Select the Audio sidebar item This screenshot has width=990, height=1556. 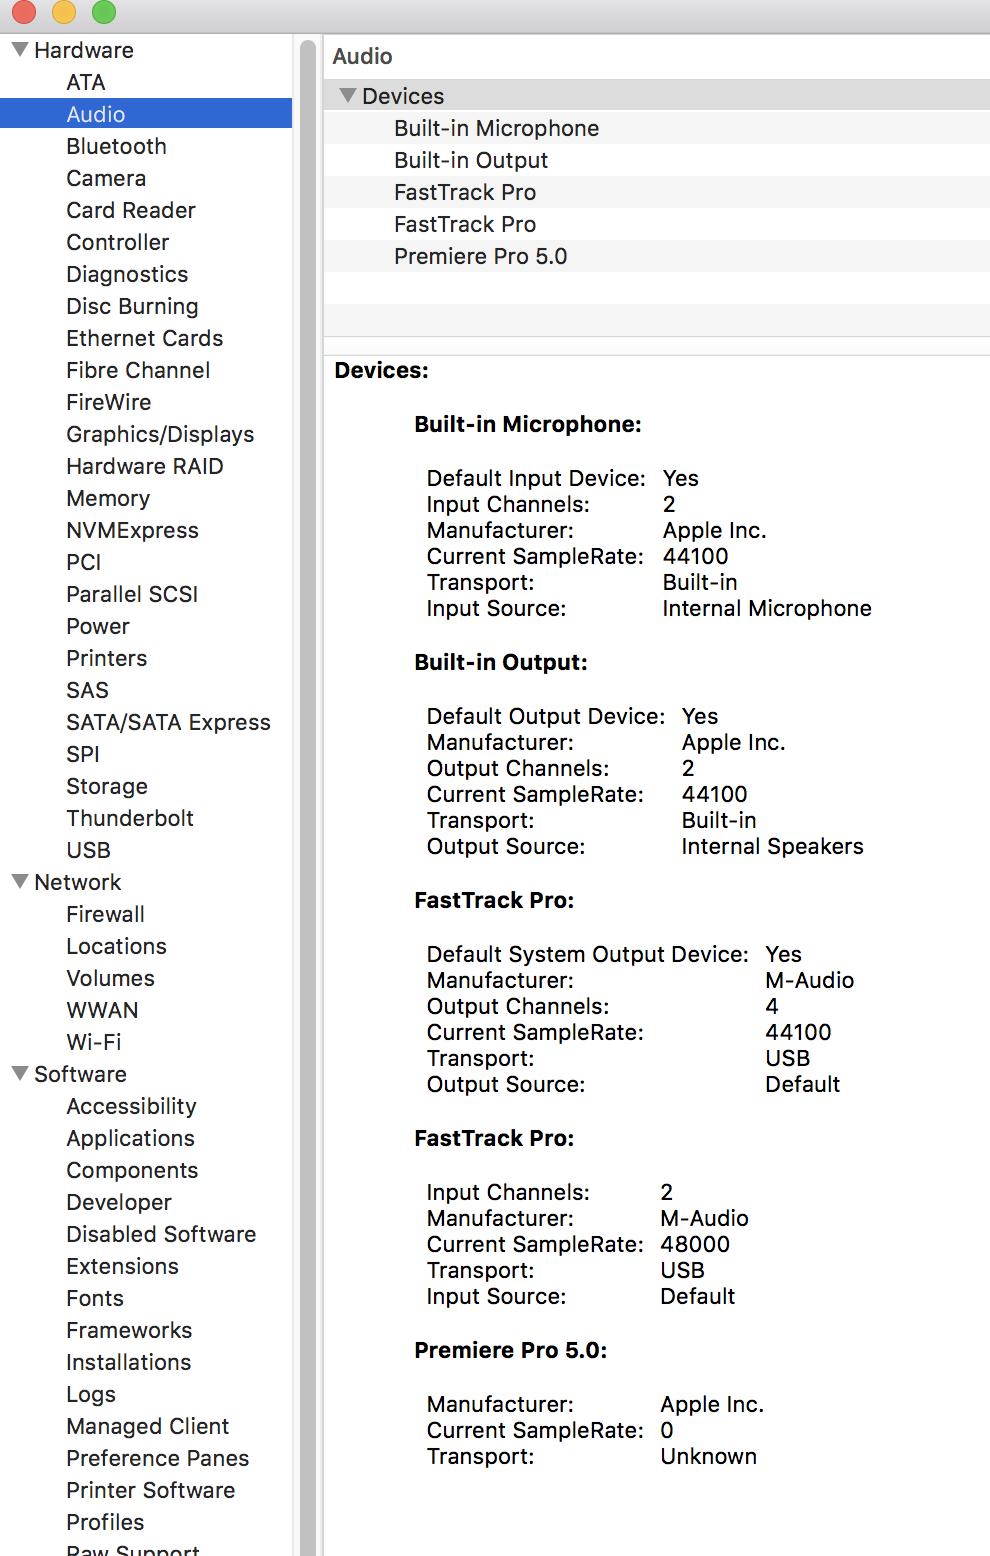(x=146, y=114)
